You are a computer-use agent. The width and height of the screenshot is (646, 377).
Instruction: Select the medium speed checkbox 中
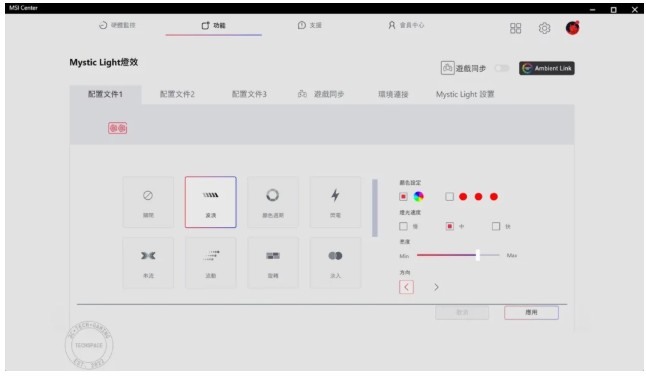click(449, 226)
